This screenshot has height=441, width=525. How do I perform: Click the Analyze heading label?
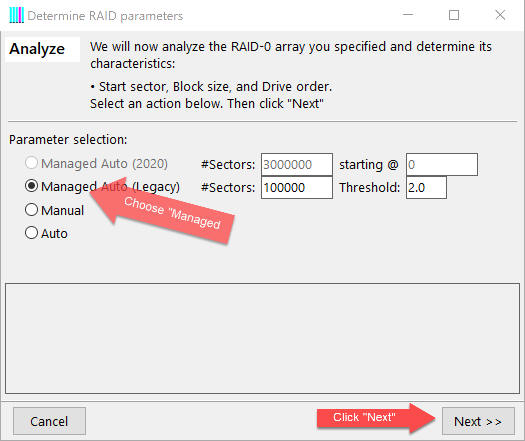coord(37,49)
